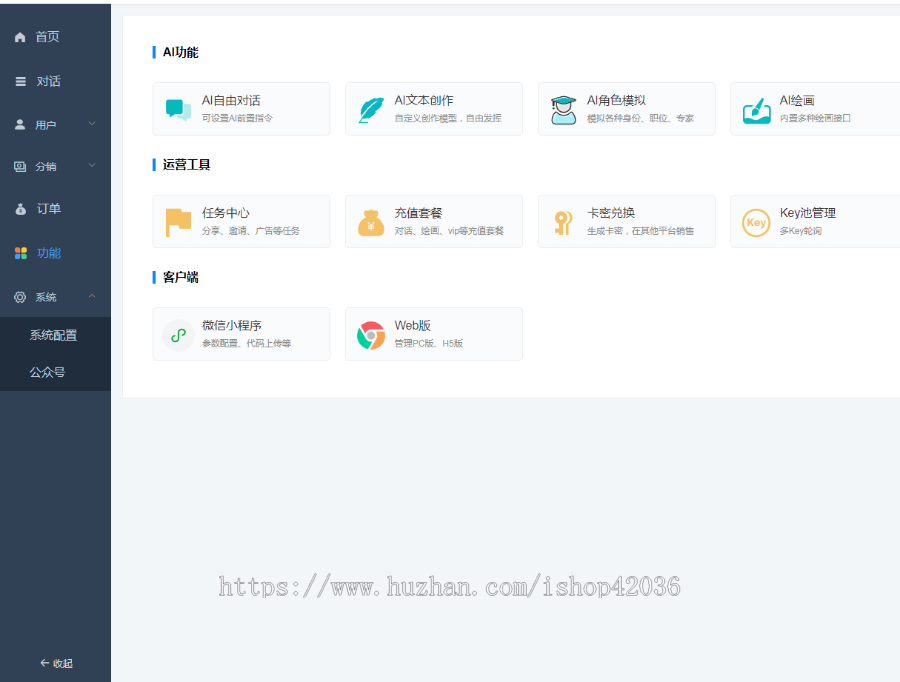Viewport: 900px width, 682px height.
Task: Click the AI自由对话 chat bubble icon
Action: click(x=179, y=109)
